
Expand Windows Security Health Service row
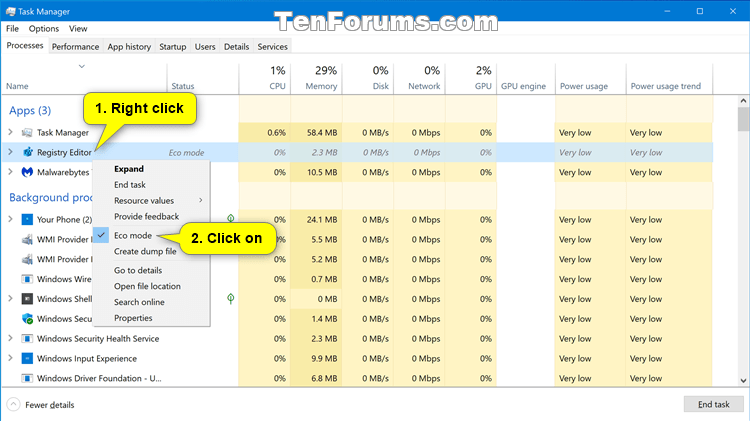point(10,338)
